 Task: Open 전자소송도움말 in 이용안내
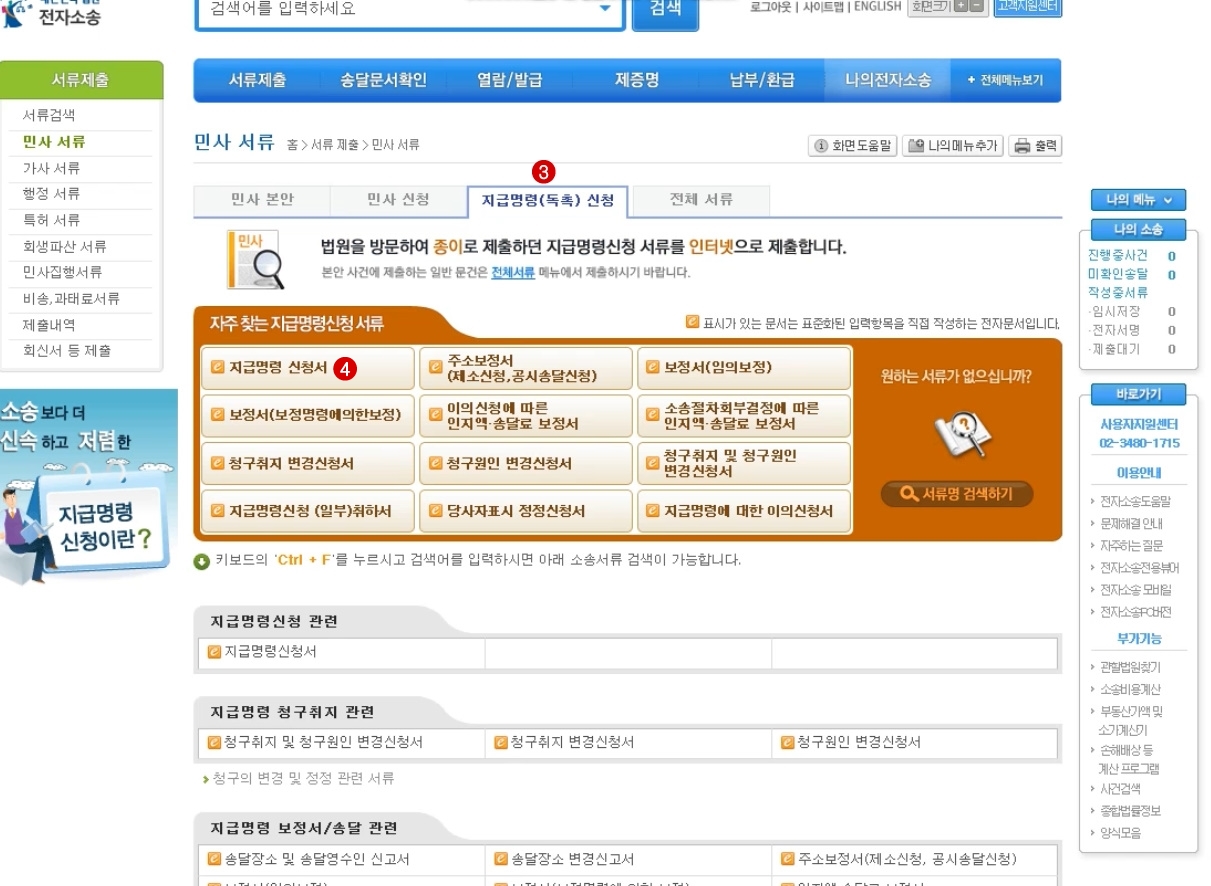[x=1135, y=502]
